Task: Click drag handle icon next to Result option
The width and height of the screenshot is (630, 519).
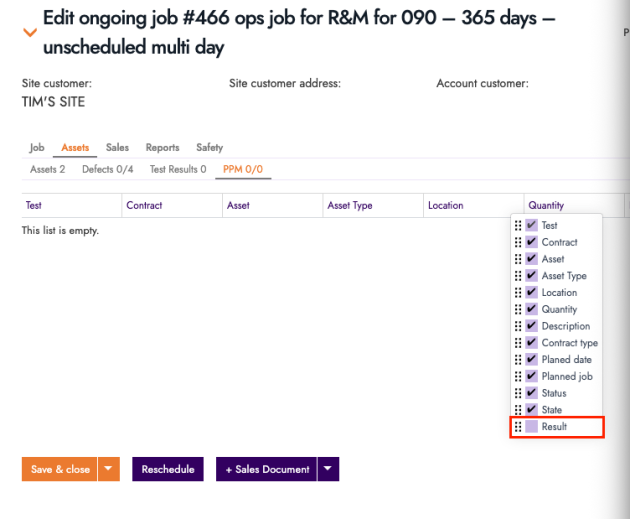Action: (517, 427)
